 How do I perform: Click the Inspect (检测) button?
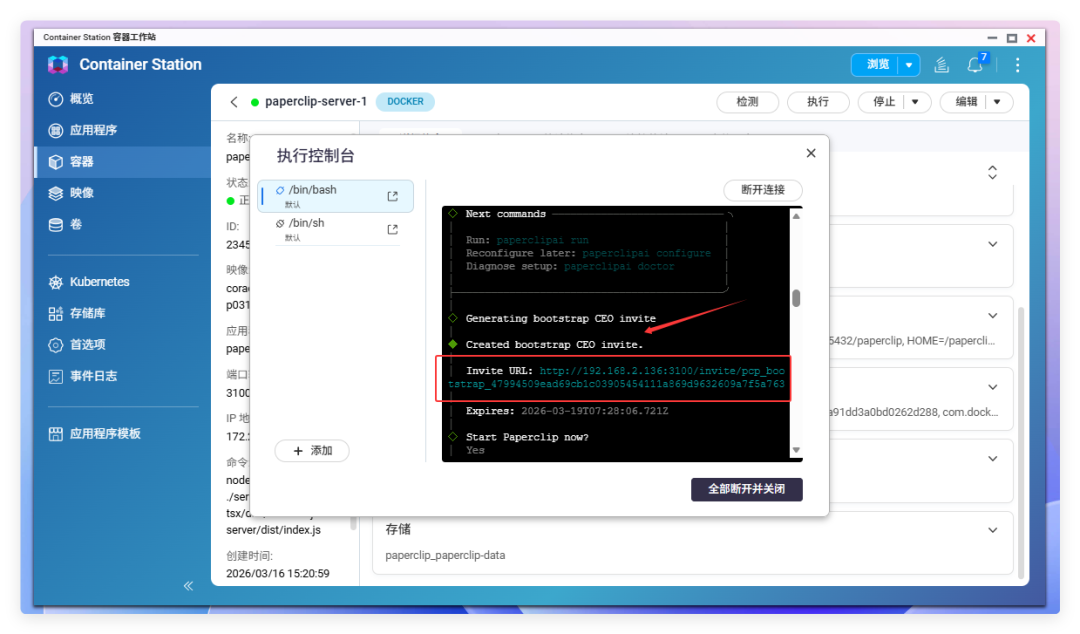[x=747, y=102]
